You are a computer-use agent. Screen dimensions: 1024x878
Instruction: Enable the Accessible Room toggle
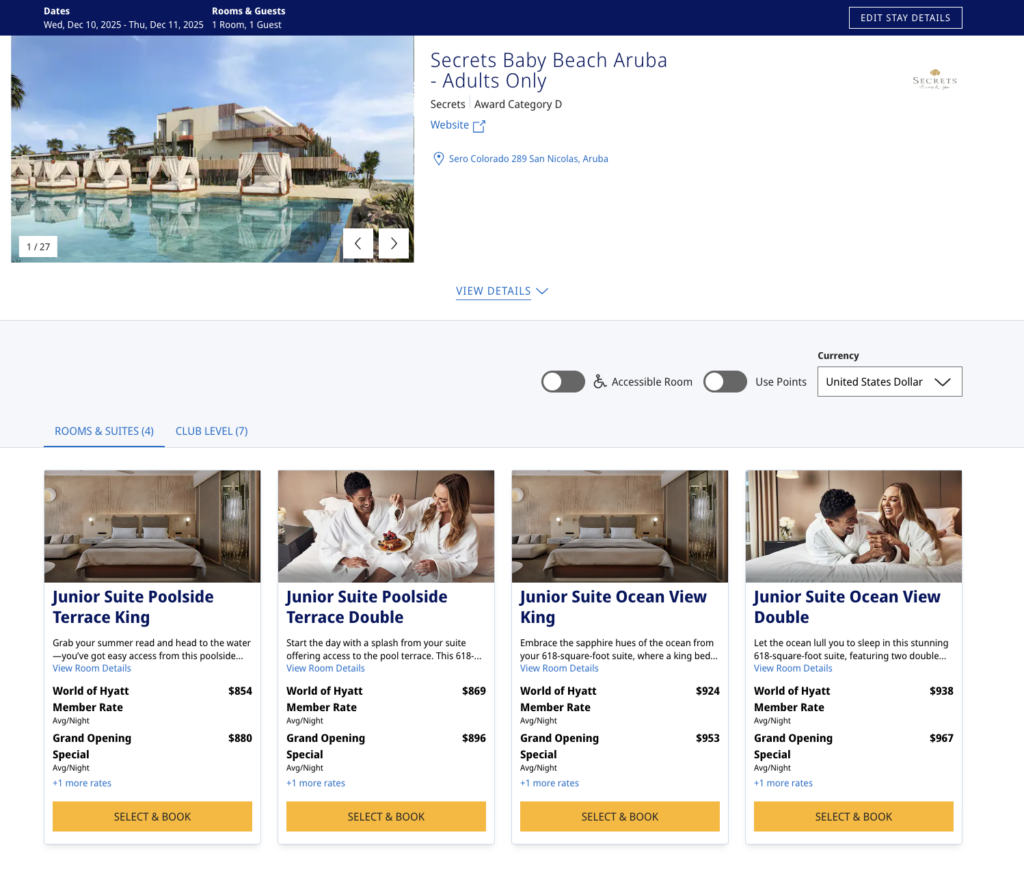[563, 382]
